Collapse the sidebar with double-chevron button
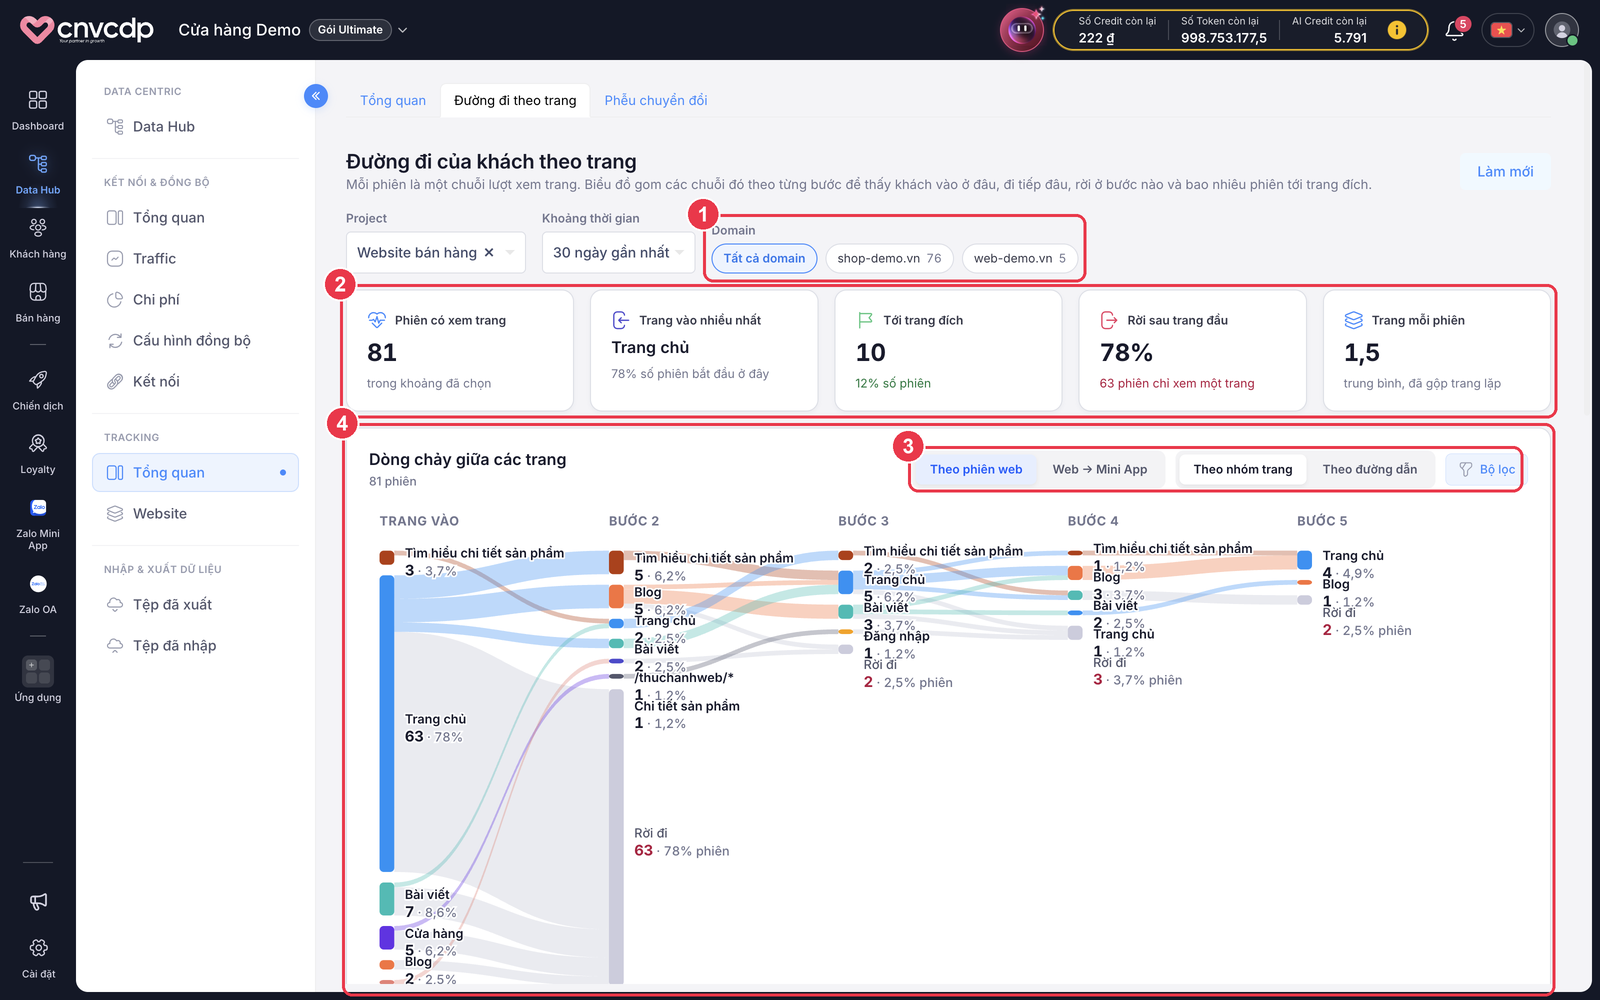The height and width of the screenshot is (1000, 1600). (x=316, y=96)
